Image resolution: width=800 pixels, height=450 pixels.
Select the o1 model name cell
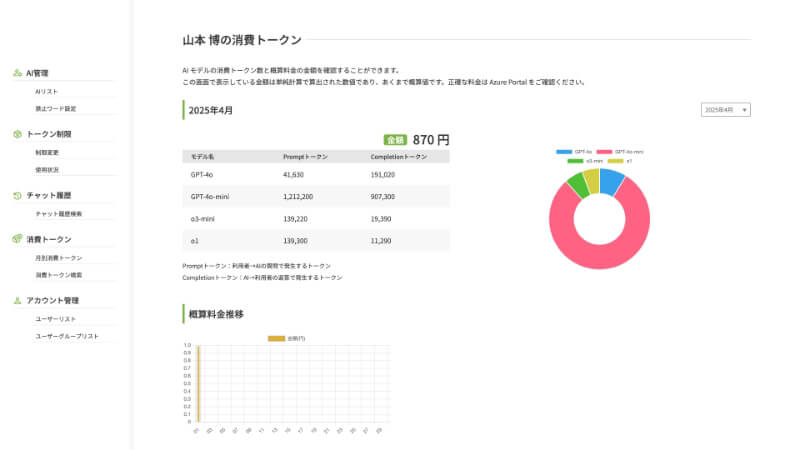click(x=194, y=241)
